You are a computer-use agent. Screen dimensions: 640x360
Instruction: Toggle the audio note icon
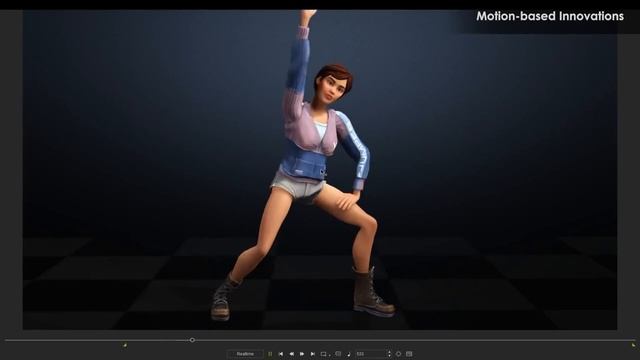click(x=349, y=354)
